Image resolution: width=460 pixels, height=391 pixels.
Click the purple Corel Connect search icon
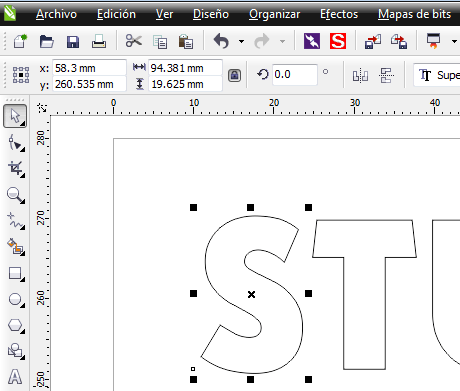(x=312, y=41)
